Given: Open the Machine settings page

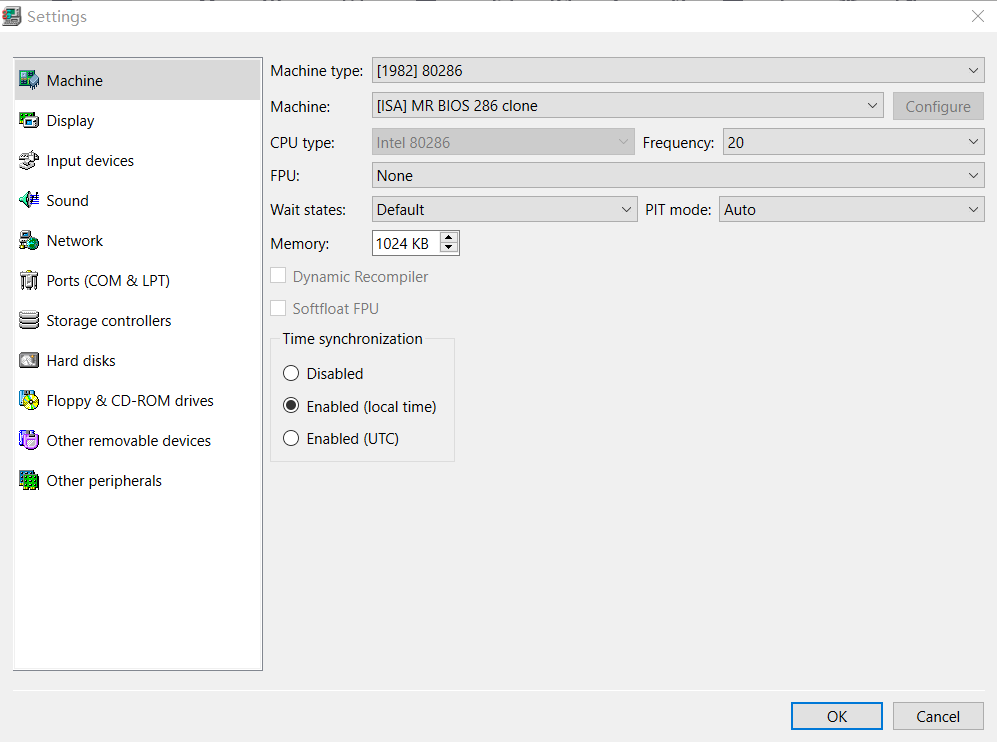Looking at the screenshot, I should [x=137, y=80].
